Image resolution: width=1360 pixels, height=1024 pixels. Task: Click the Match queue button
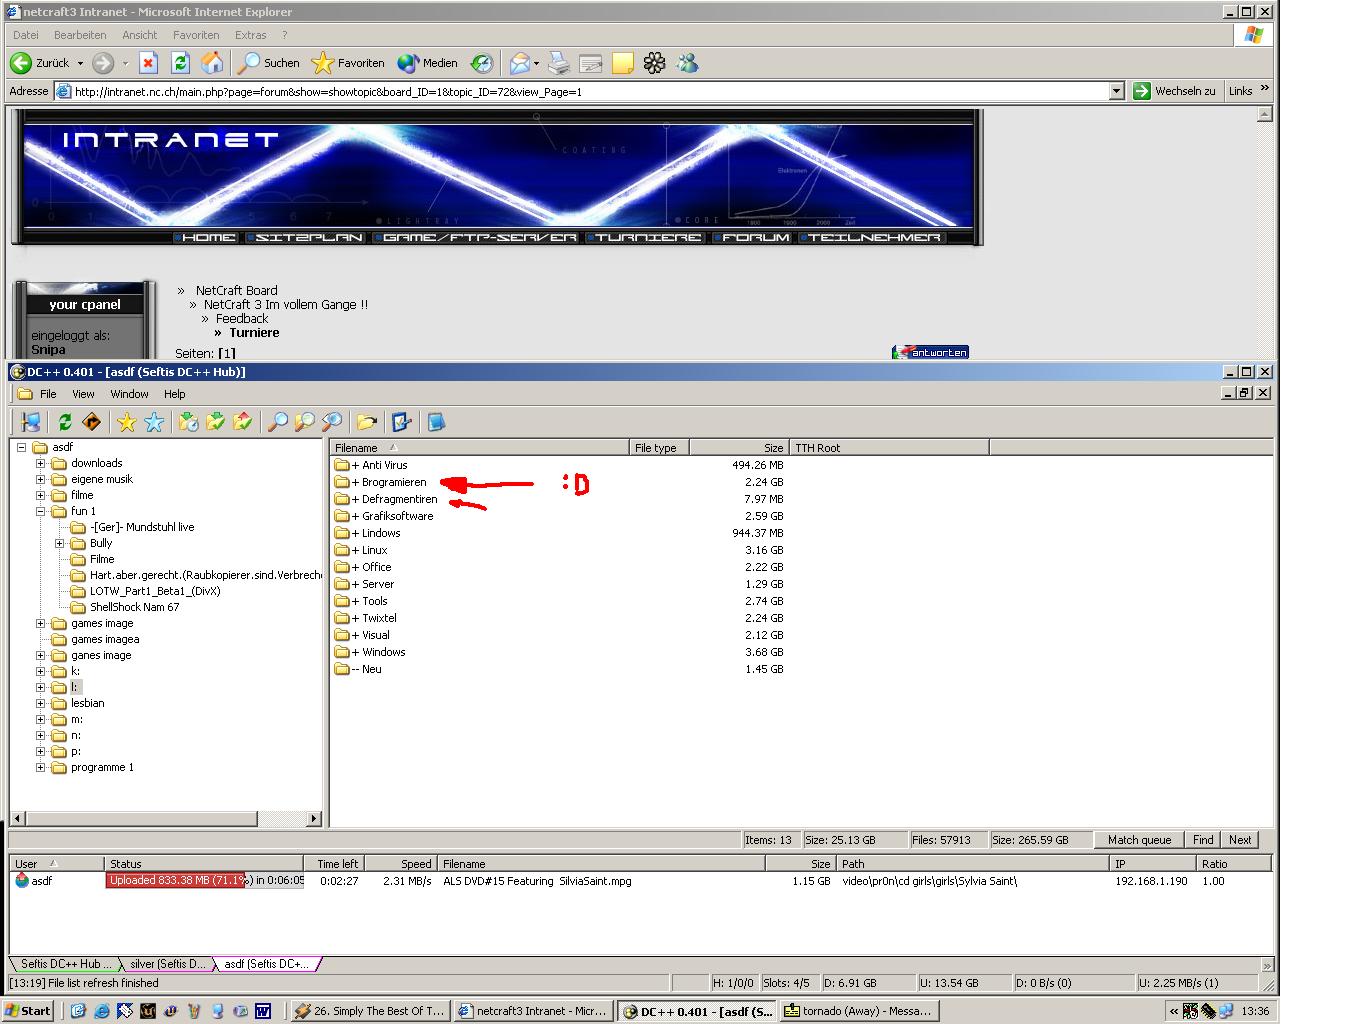click(1139, 840)
